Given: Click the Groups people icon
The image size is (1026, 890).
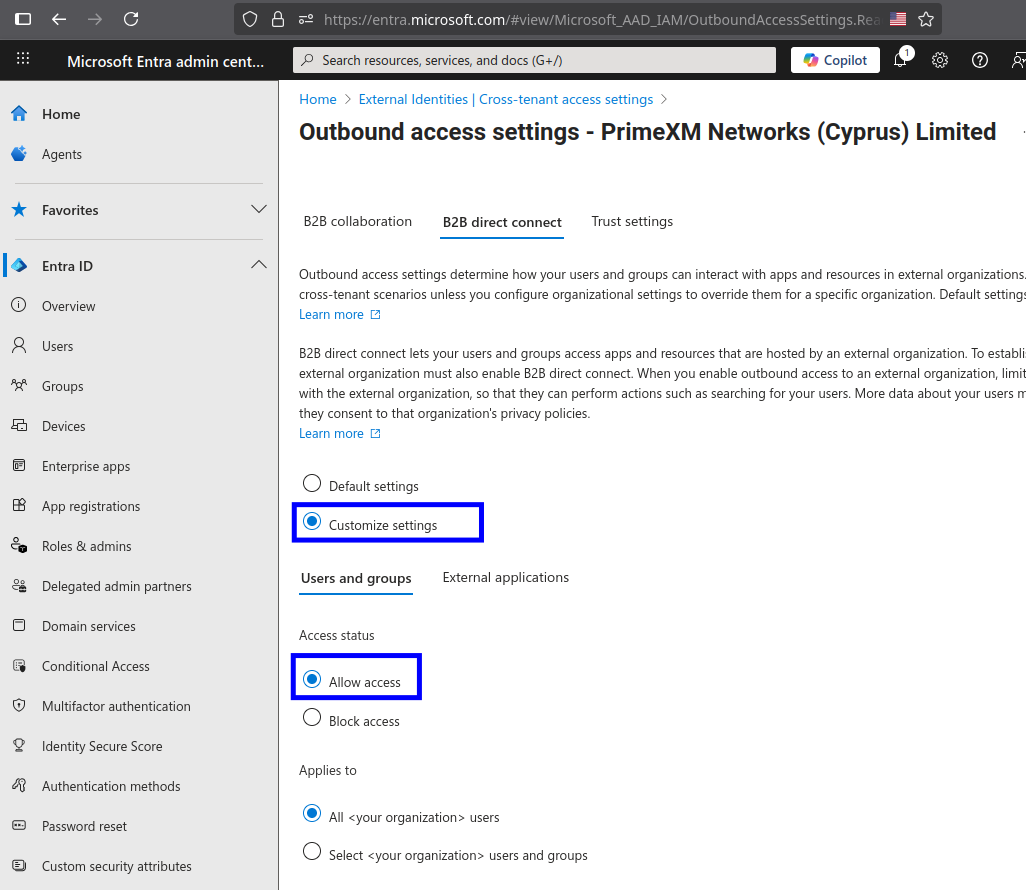Looking at the screenshot, I should pos(19,385).
